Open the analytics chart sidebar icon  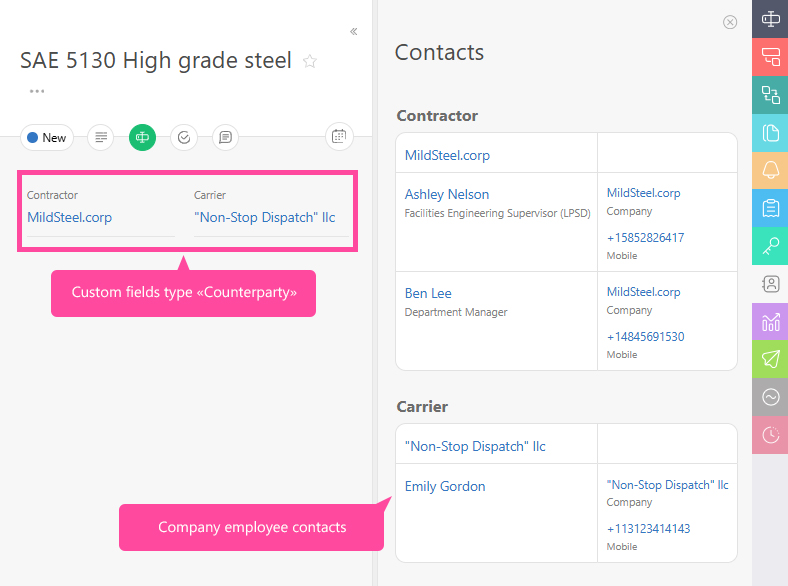pos(770,322)
